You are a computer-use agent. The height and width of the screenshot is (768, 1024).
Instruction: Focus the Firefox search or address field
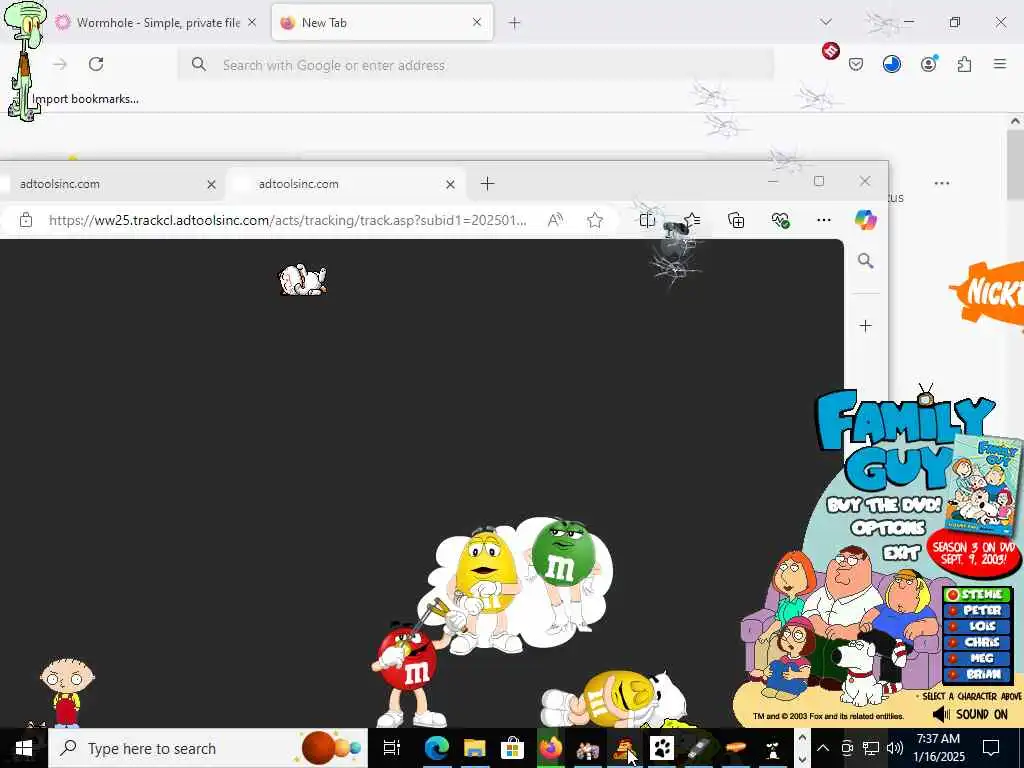pyautogui.click(x=475, y=65)
